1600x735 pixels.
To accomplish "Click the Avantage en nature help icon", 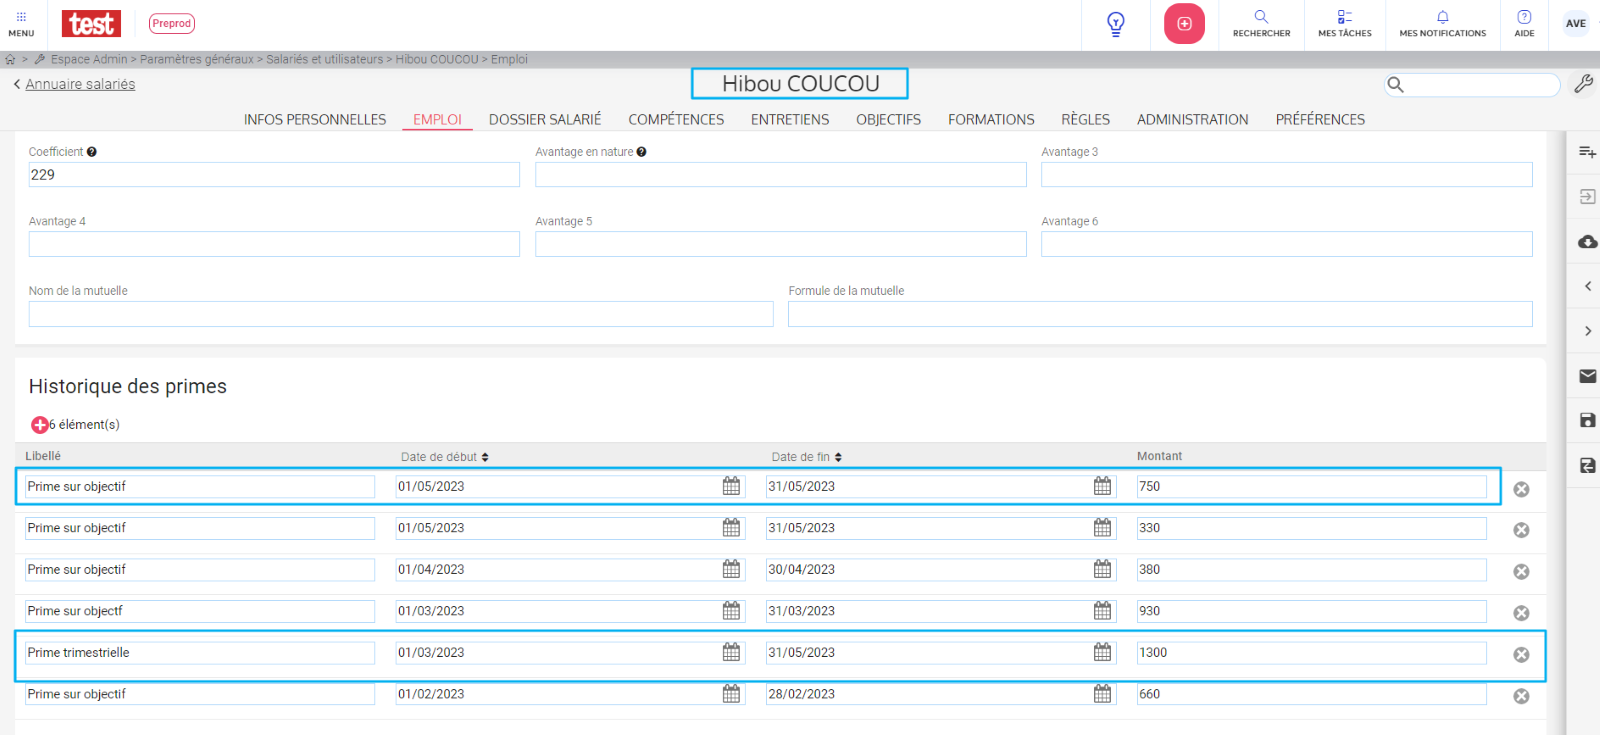I will click(x=641, y=152).
